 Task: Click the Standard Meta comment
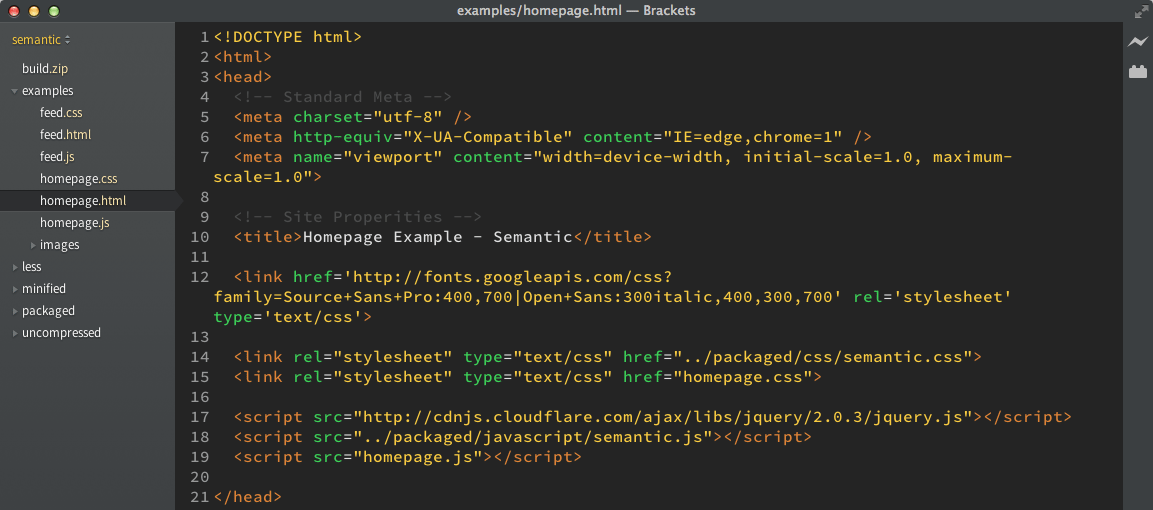[343, 97]
